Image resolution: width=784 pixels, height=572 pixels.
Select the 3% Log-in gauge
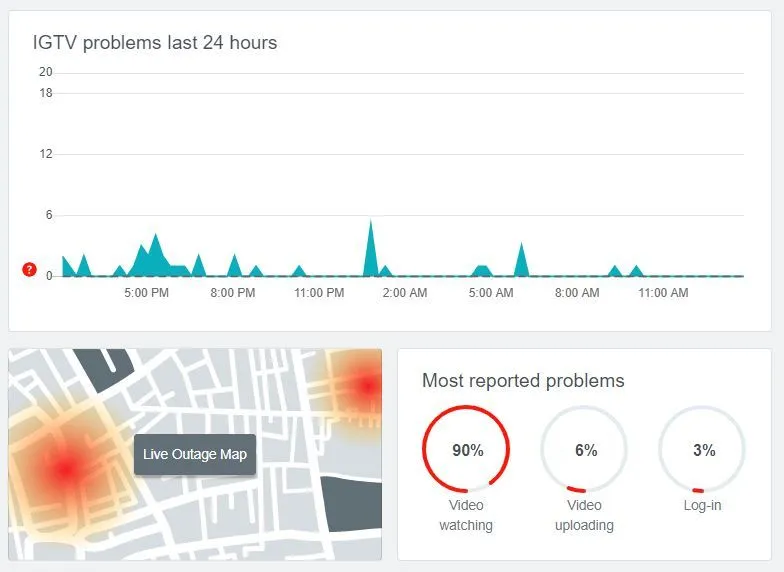click(x=702, y=448)
